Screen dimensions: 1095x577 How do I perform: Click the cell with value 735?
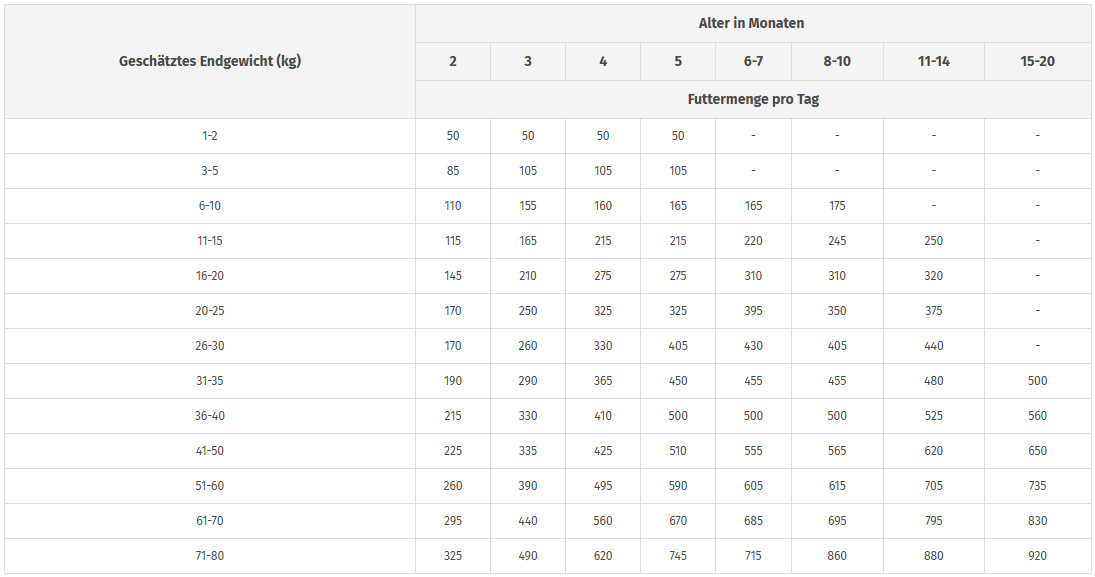(1037, 486)
